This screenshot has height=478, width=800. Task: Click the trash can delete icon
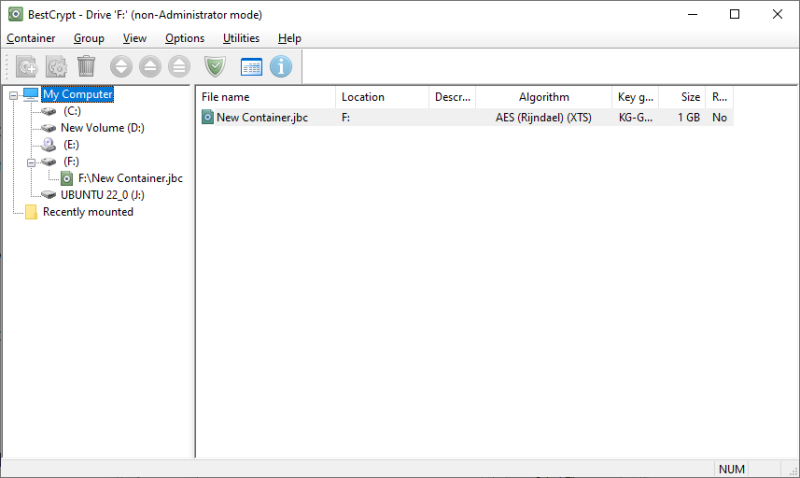pos(86,66)
